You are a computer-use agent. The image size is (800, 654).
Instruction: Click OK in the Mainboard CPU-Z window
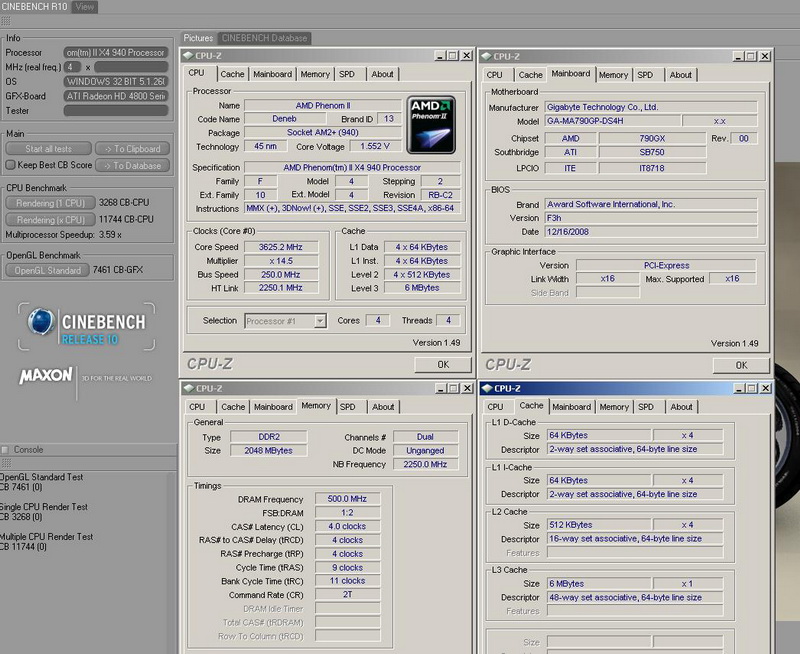pos(741,365)
